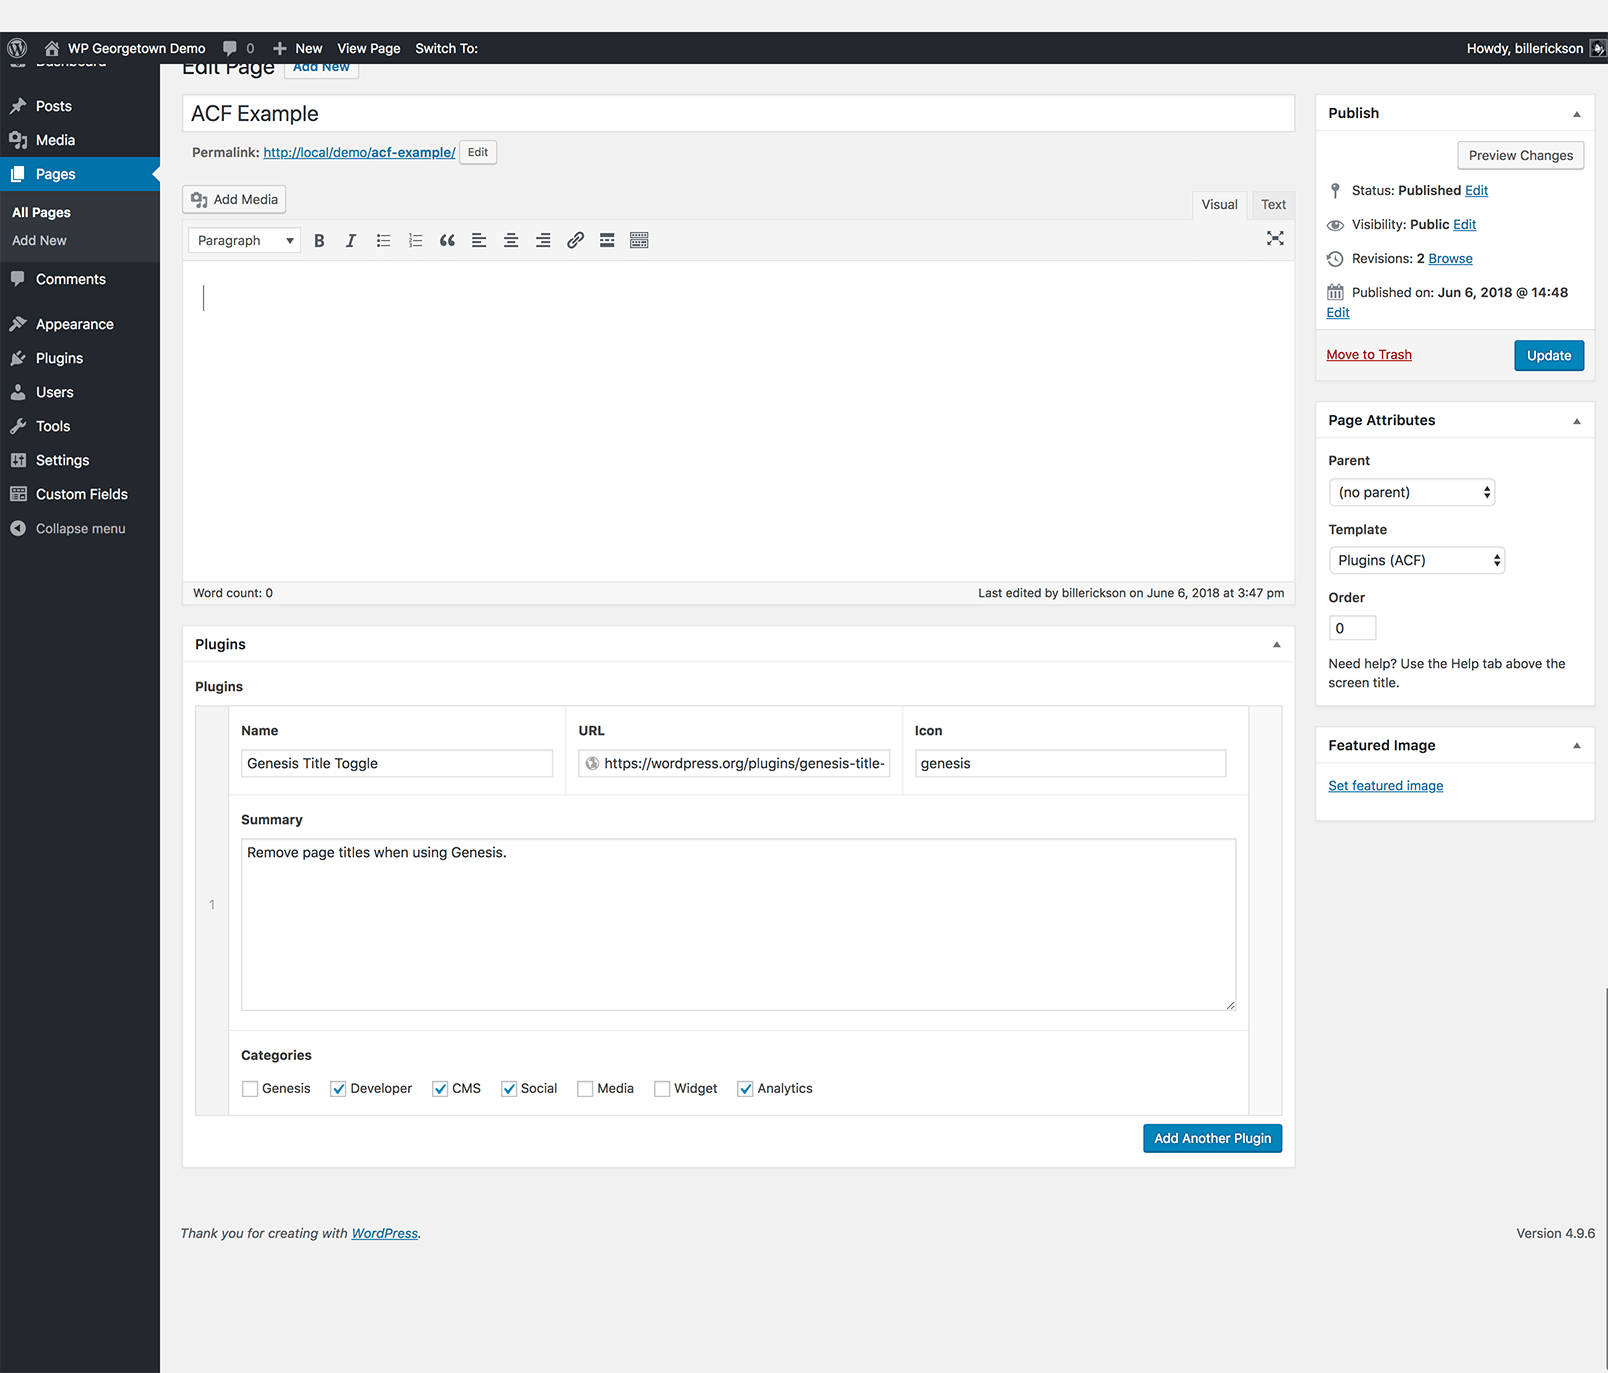1608x1373 pixels.
Task: Click the Summary textarea
Action: (738, 924)
